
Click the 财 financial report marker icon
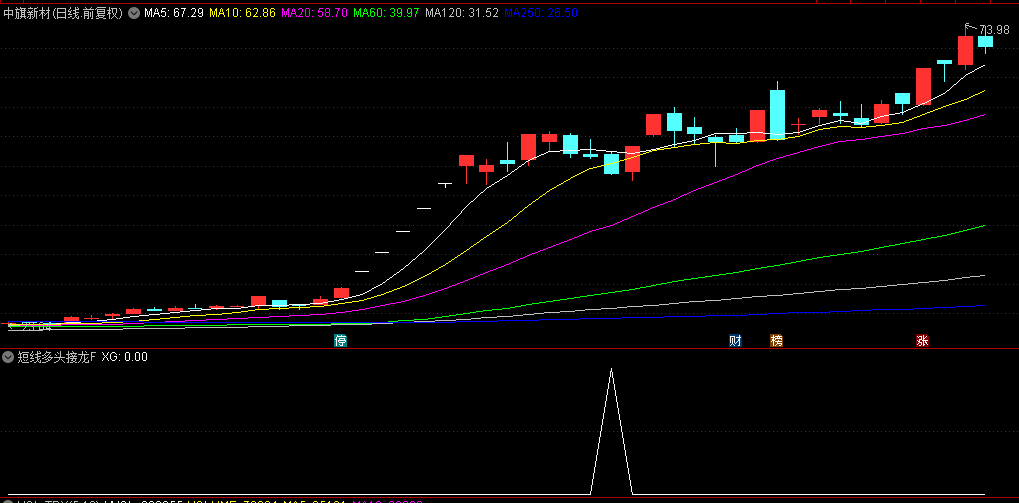tap(735, 341)
